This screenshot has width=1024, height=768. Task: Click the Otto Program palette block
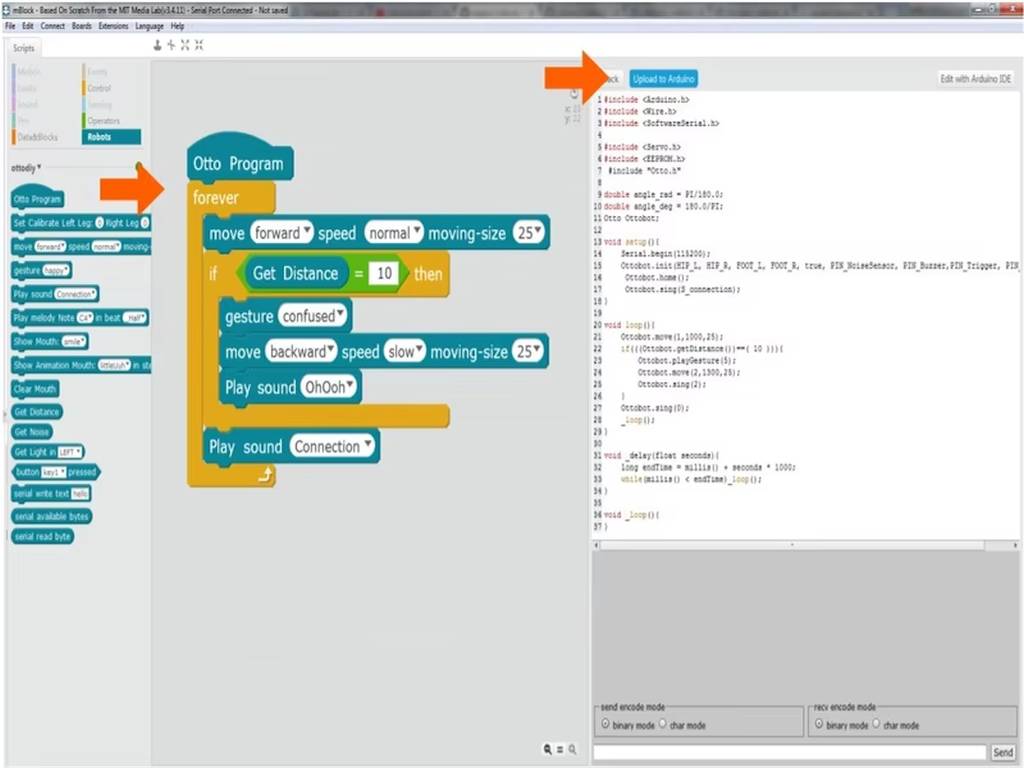click(38, 199)
